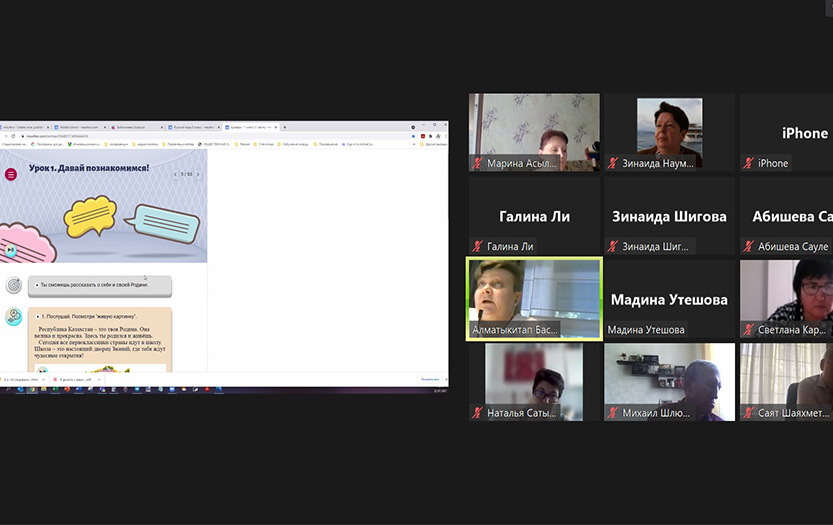
Task: Click the Chrome icon in the shared taskbar
Action: point(32,390)
